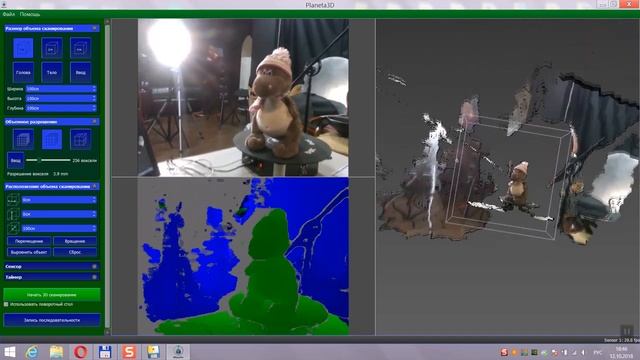Click the color camera preview image
This screenshot has width=640, height=360.
[243, 98]
